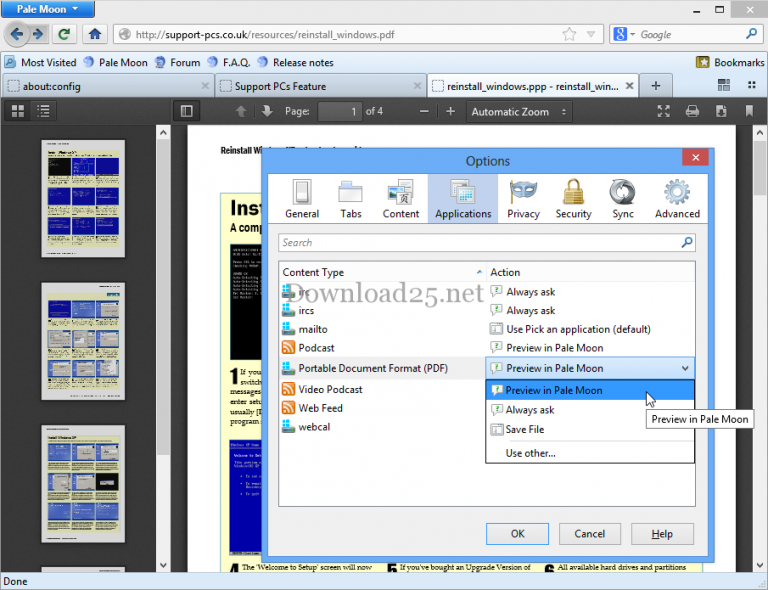This screenshot has height=590, width=768.
Task: Open the URL history dropdown arrow
Action: tap(591, 34)
